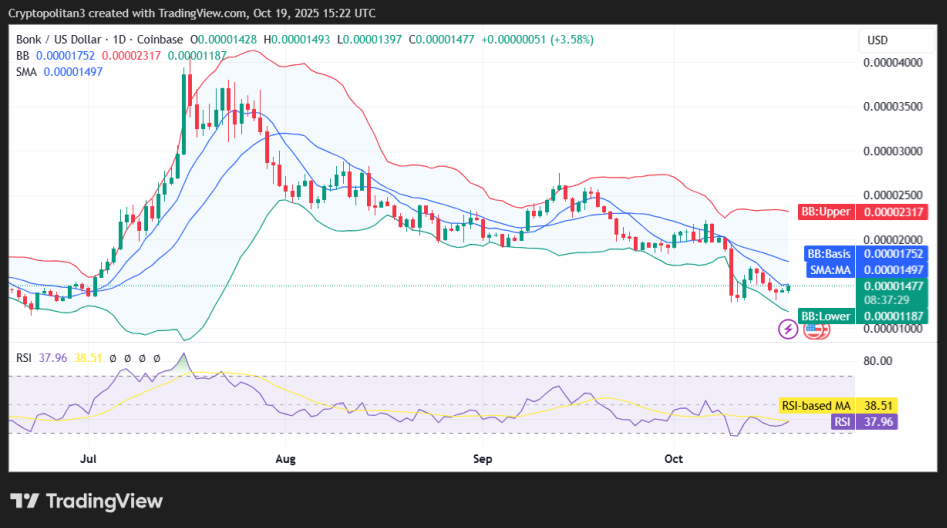This screenshot has height=528, width=947.
Task: Click the Aug marker on time axis
Action: [x=287, y=459]
